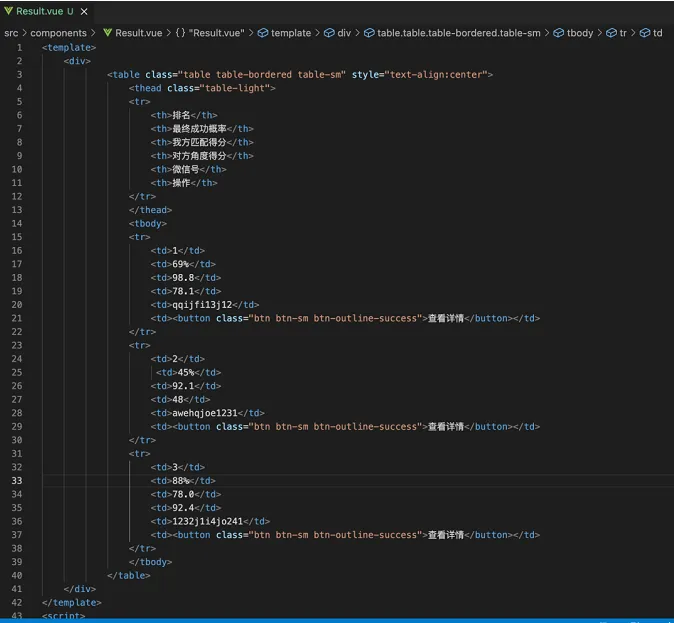Click the <td>88%</td> line
The image size is (674, 623).
coord(183,481)
